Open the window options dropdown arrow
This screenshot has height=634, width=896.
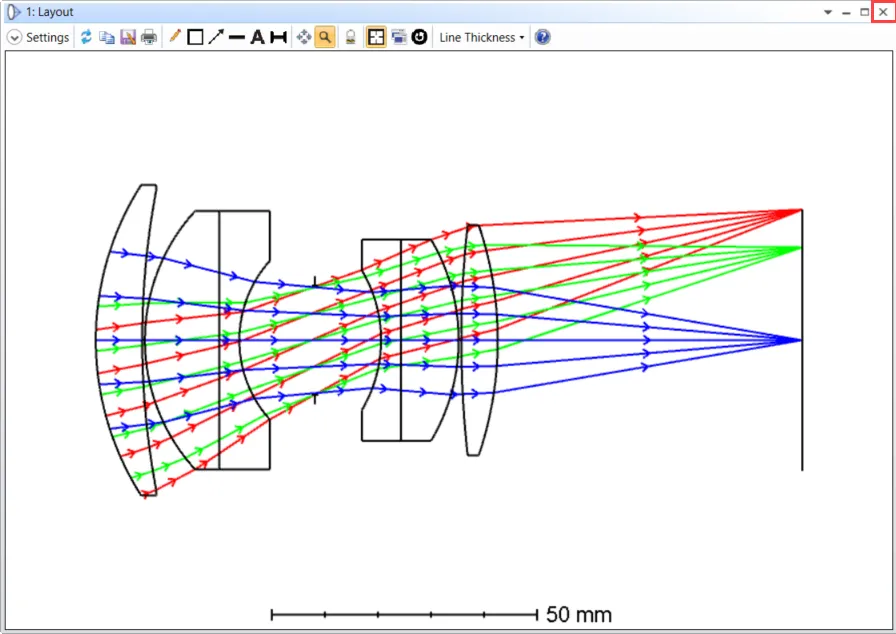828,12
